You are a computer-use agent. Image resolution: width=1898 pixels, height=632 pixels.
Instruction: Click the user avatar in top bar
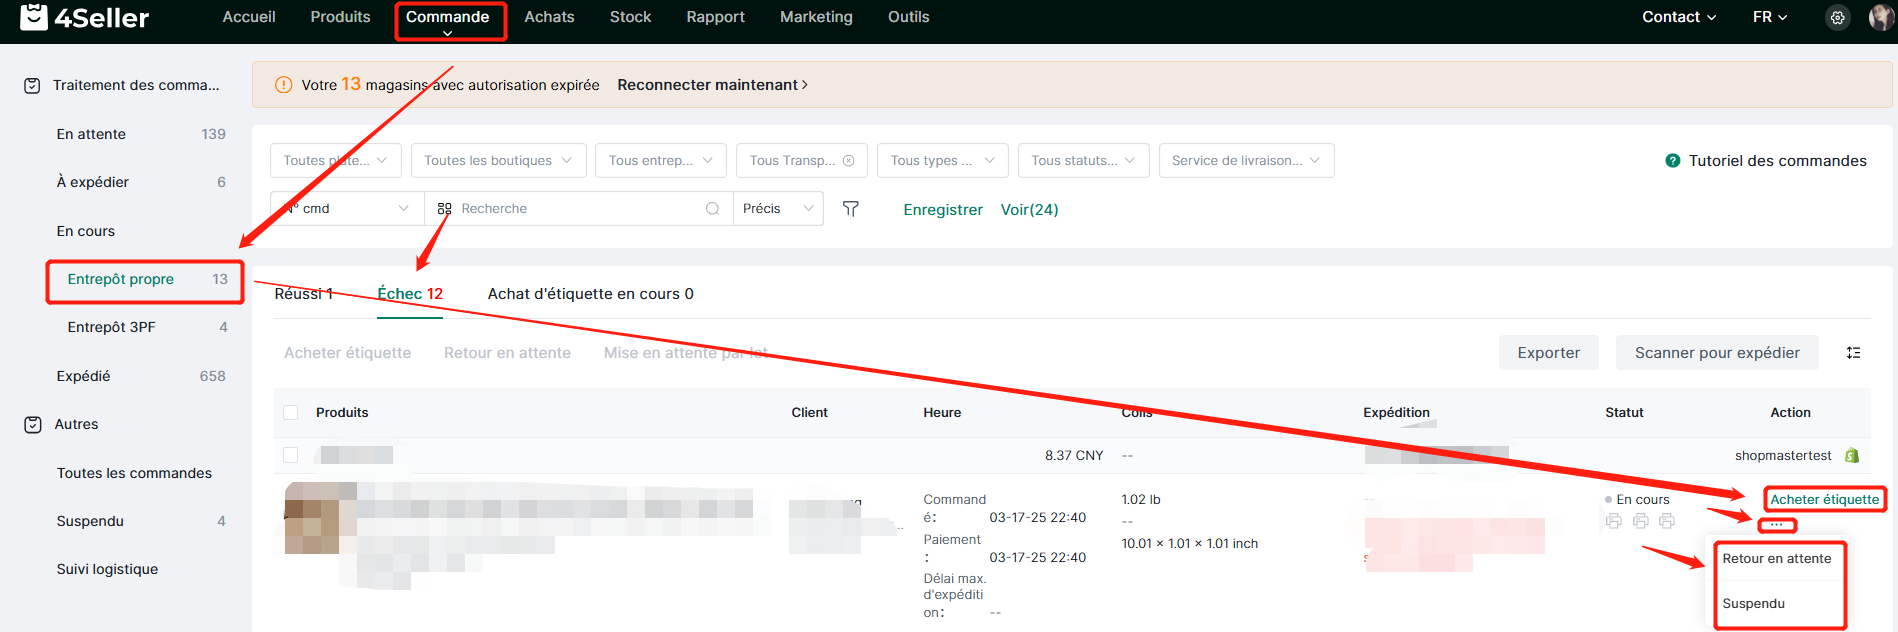click(x=1880, y=17)
